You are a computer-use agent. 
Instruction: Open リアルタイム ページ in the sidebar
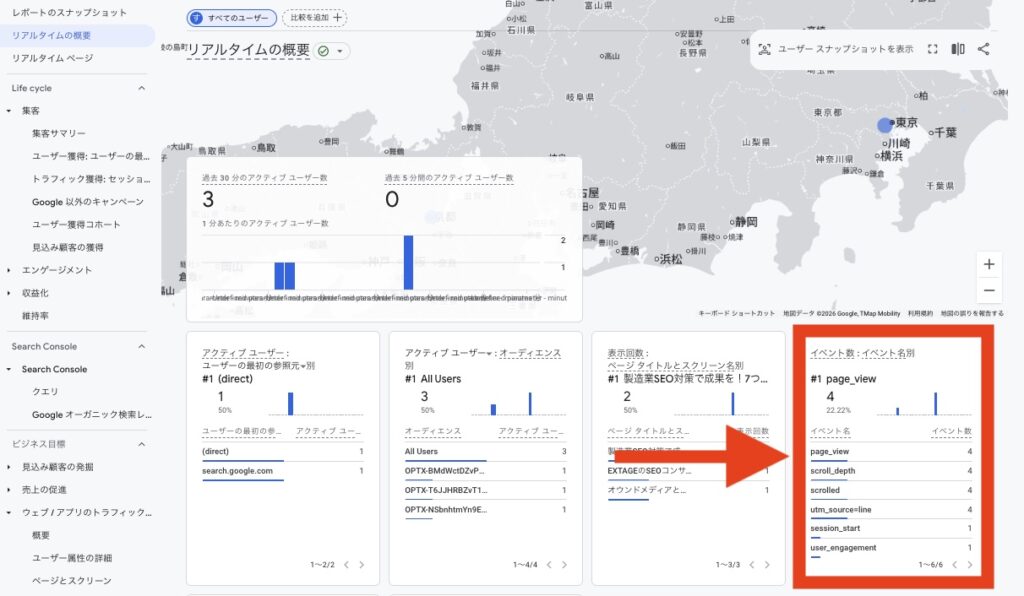[x=52, y=58]
